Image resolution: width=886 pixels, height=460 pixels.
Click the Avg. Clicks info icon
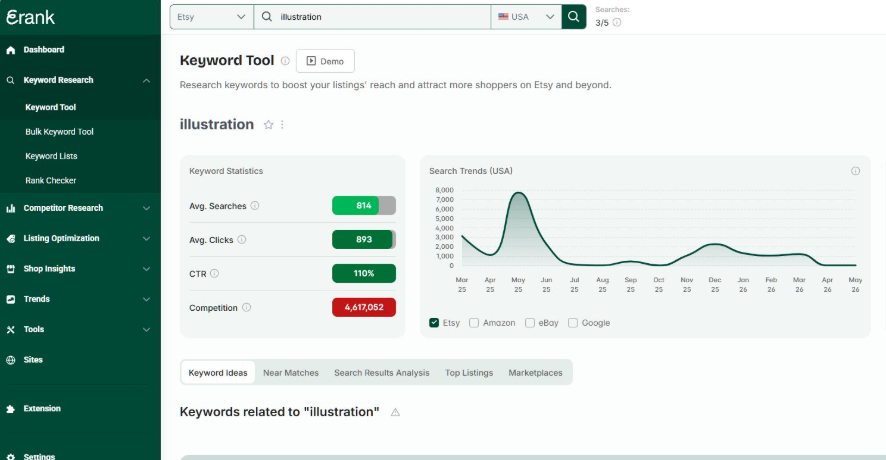coord(242,240)
